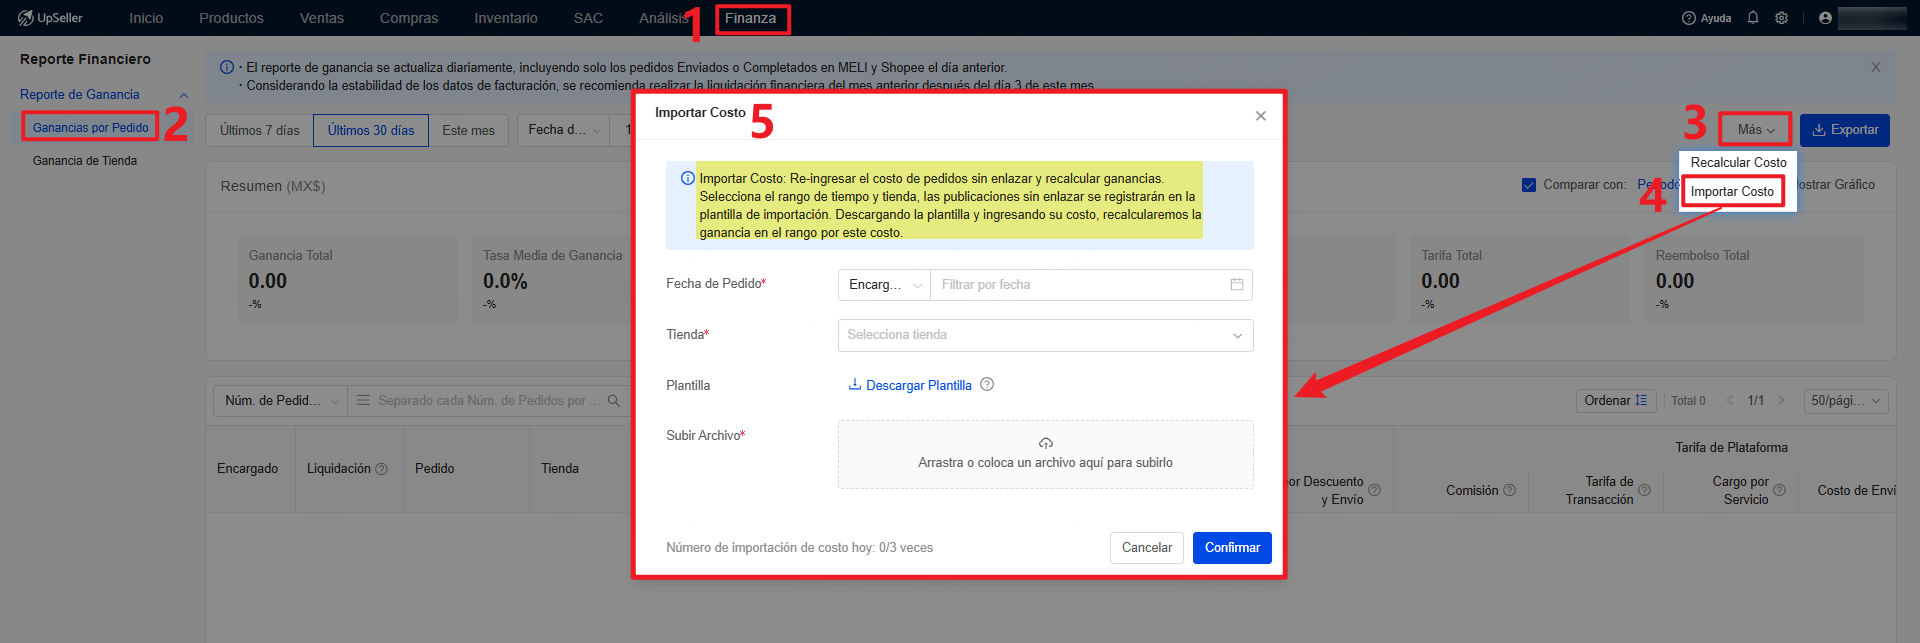Click the calendar icon in date filter
The width and height of the screenshot is (1920, 643).
1237,284
